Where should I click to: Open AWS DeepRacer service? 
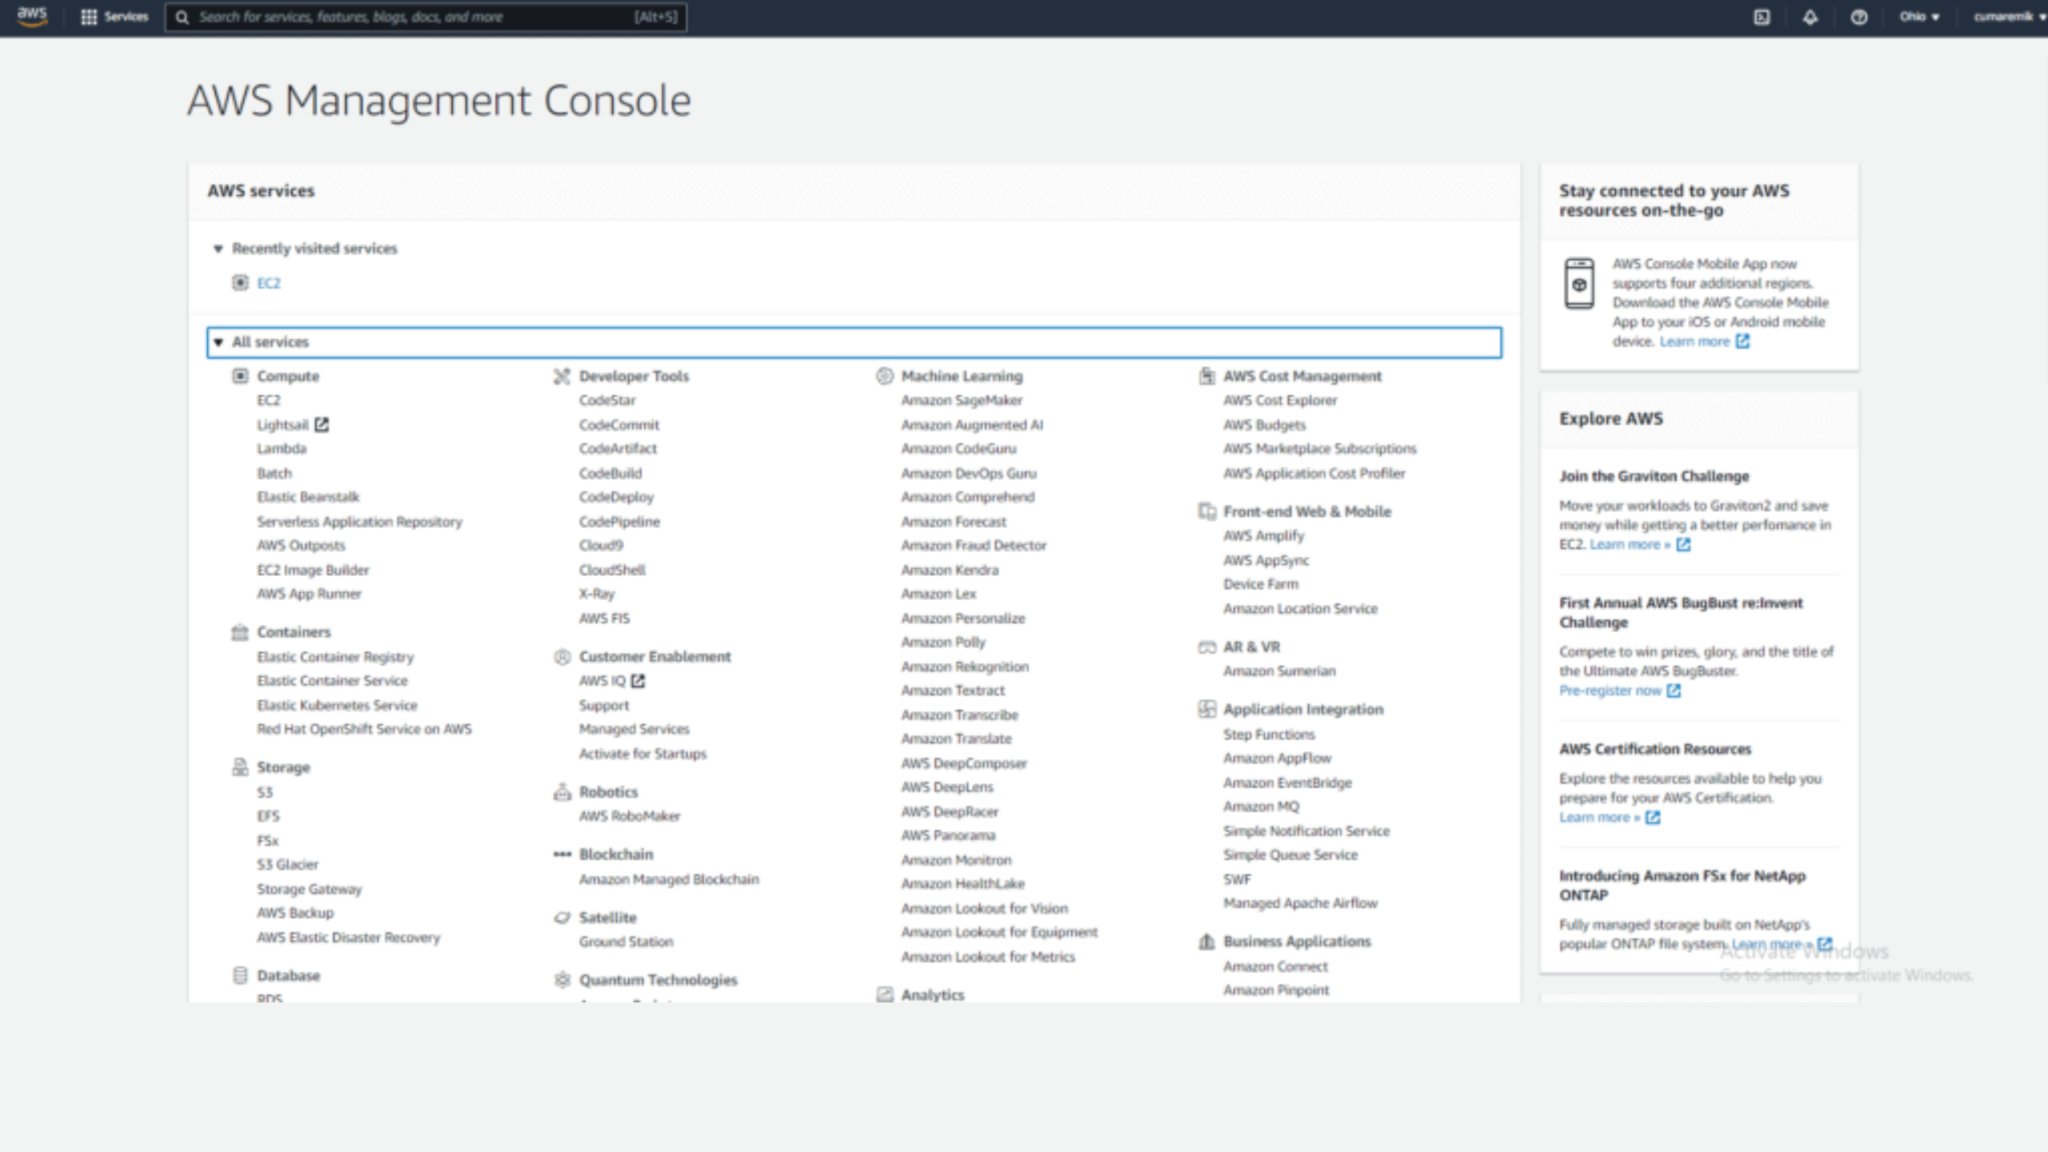coord(949,812)
